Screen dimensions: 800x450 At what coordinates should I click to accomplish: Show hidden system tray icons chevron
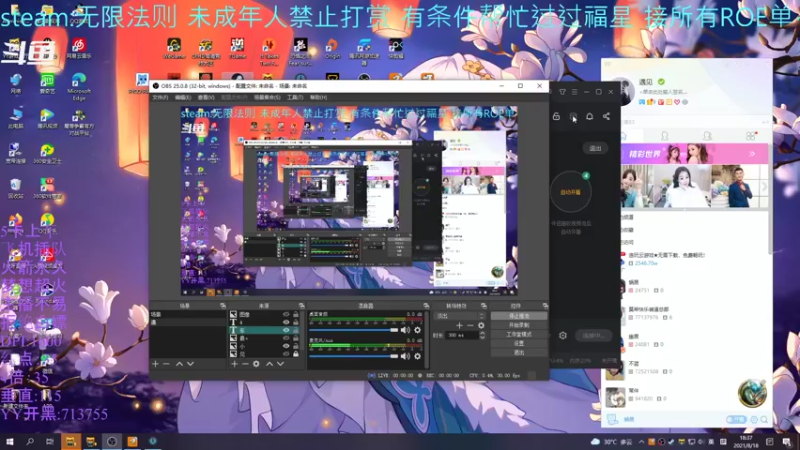tap(641, 442)
